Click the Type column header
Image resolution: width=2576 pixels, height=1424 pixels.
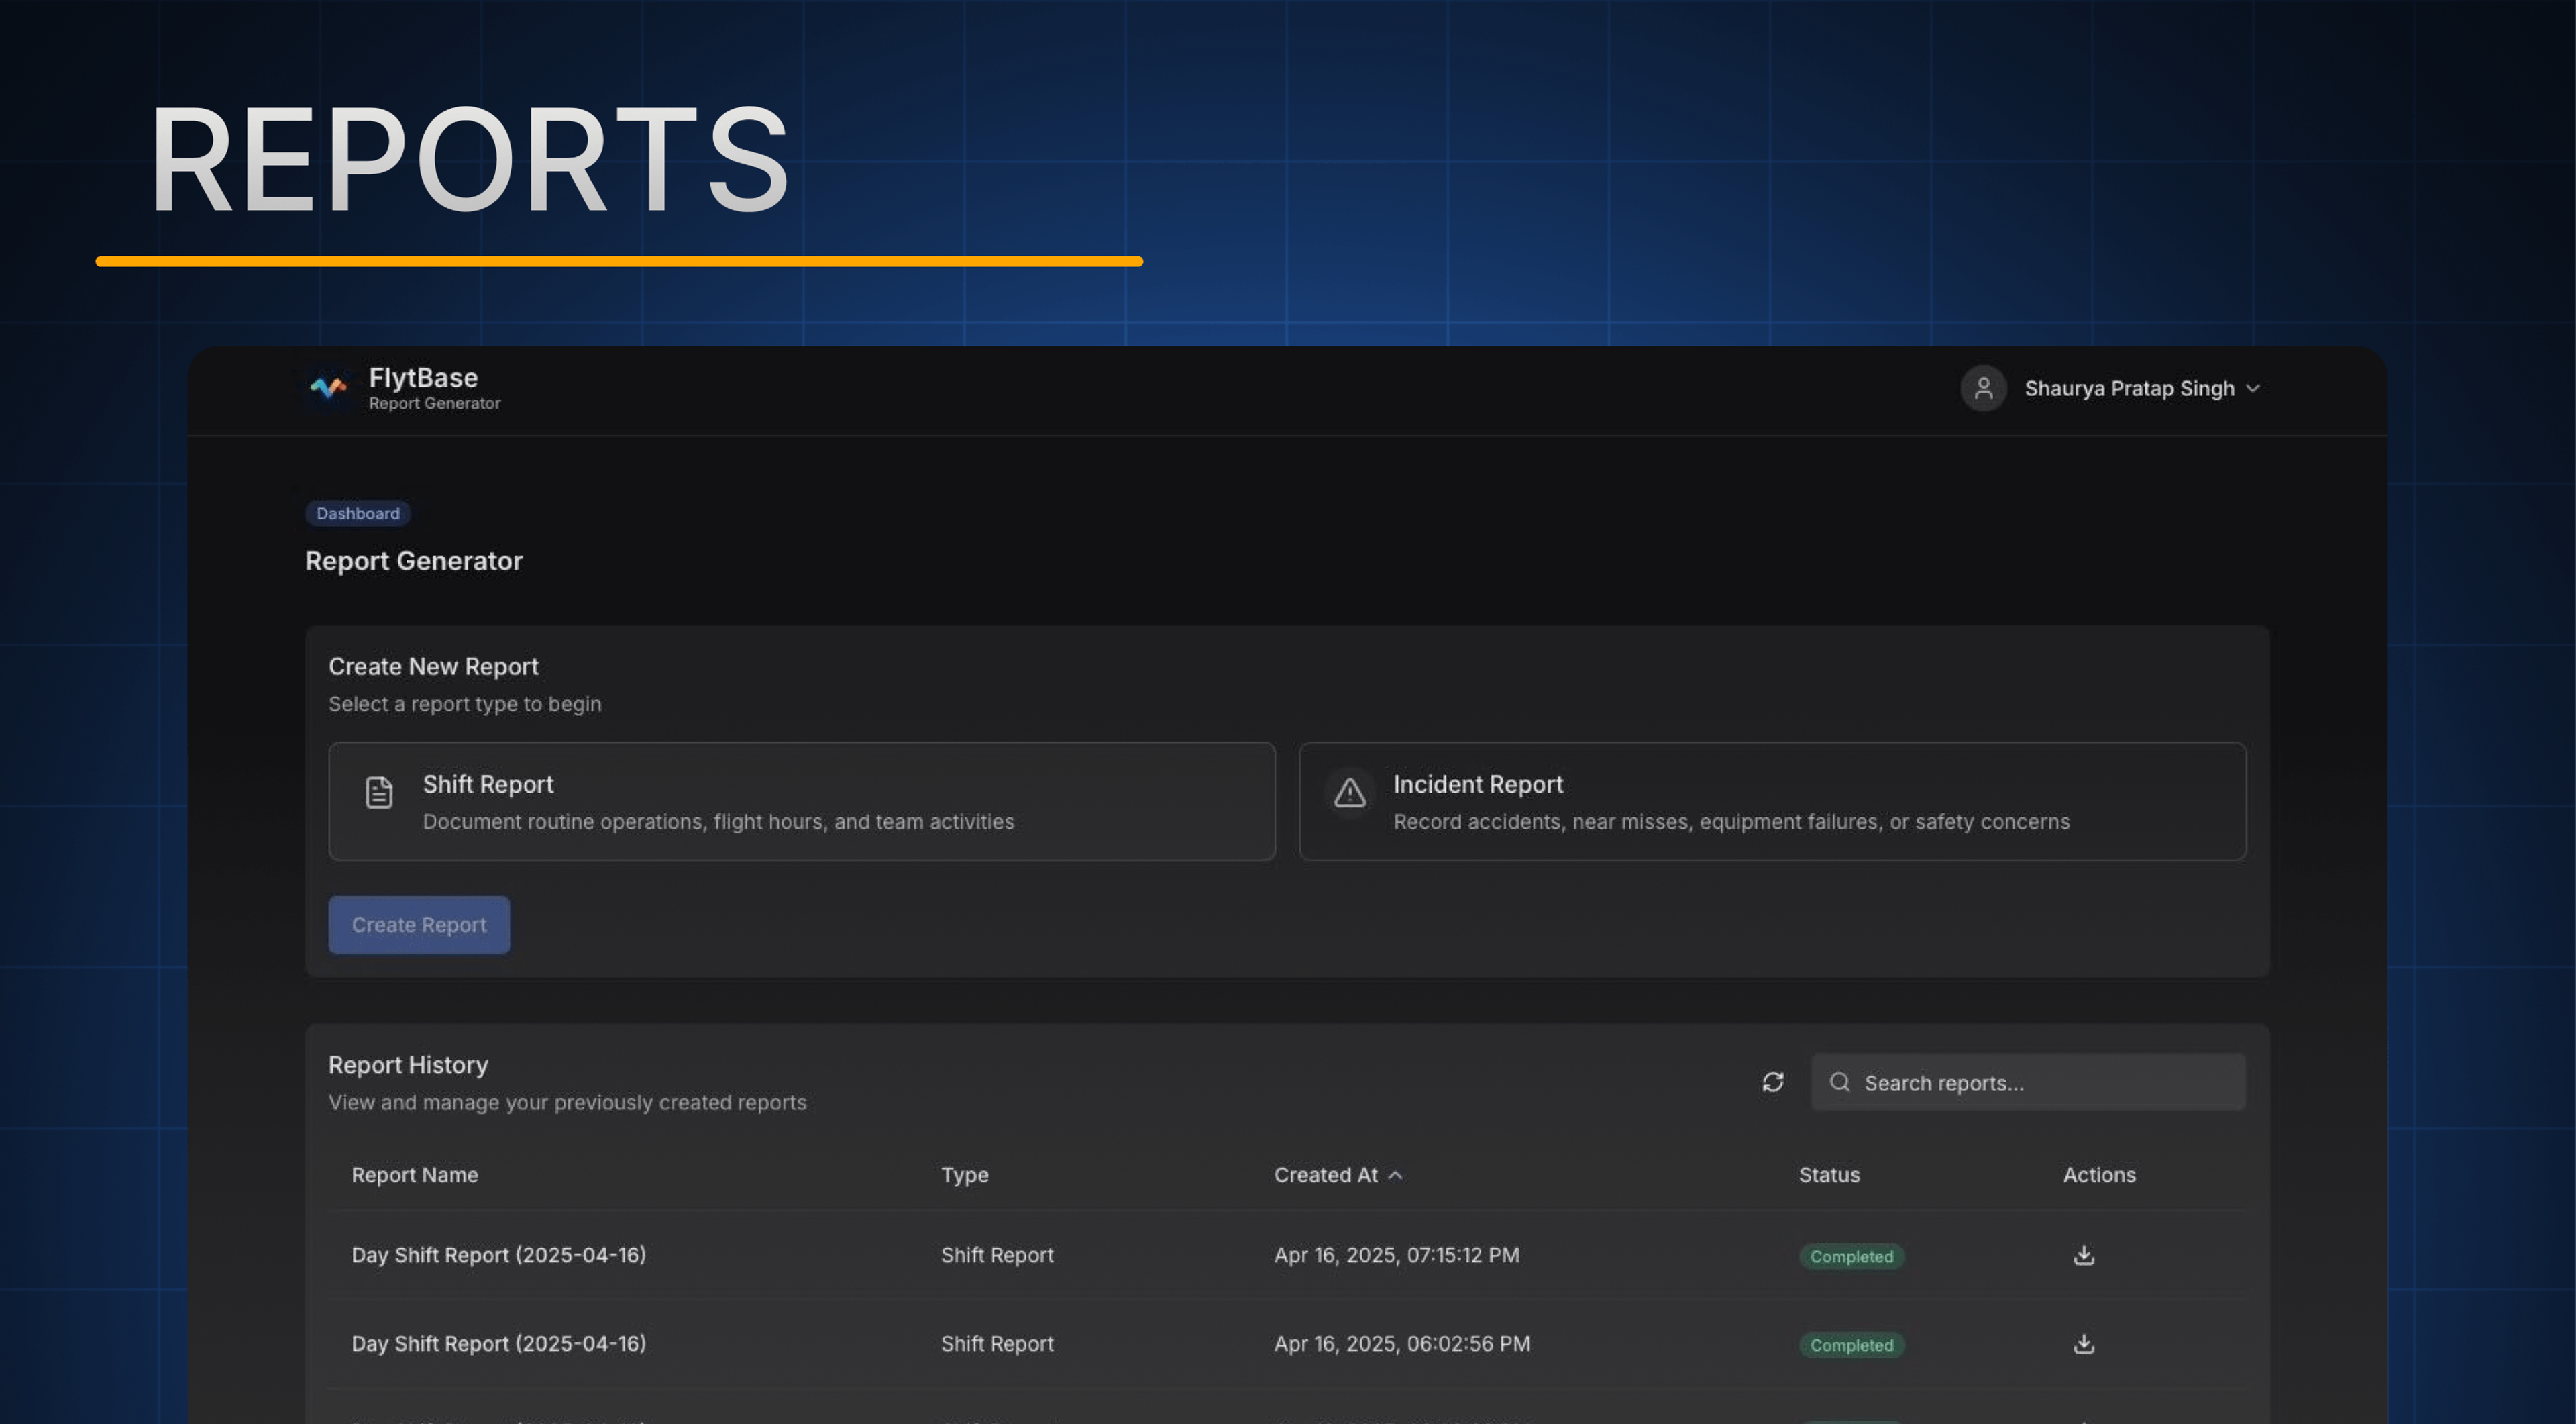[964, 1175]
